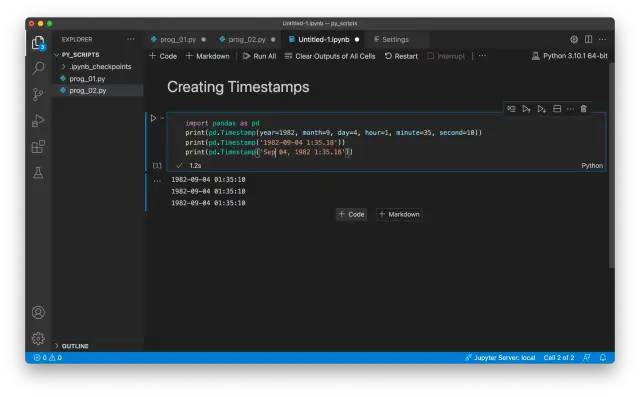Screen dimensions: 640x397
Task: Open cell output actions ellipsis
Action: click(157, 180)
